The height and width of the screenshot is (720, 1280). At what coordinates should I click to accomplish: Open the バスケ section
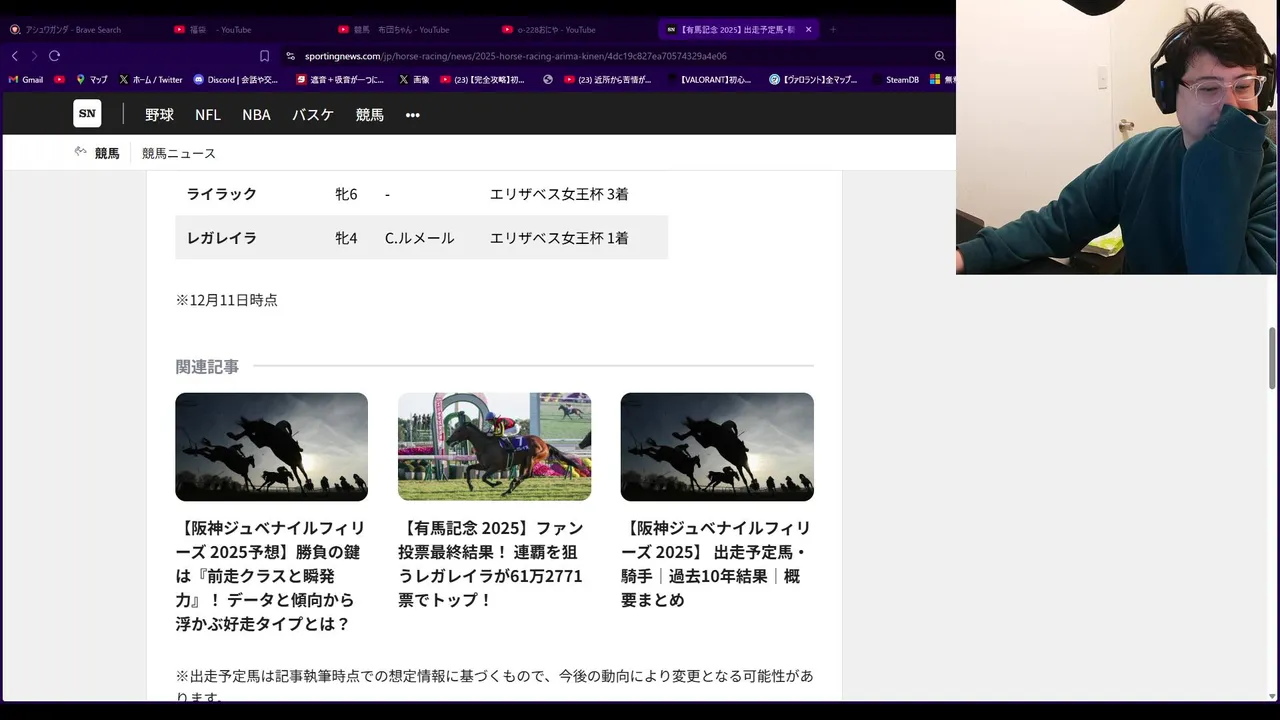pos(313,115)
